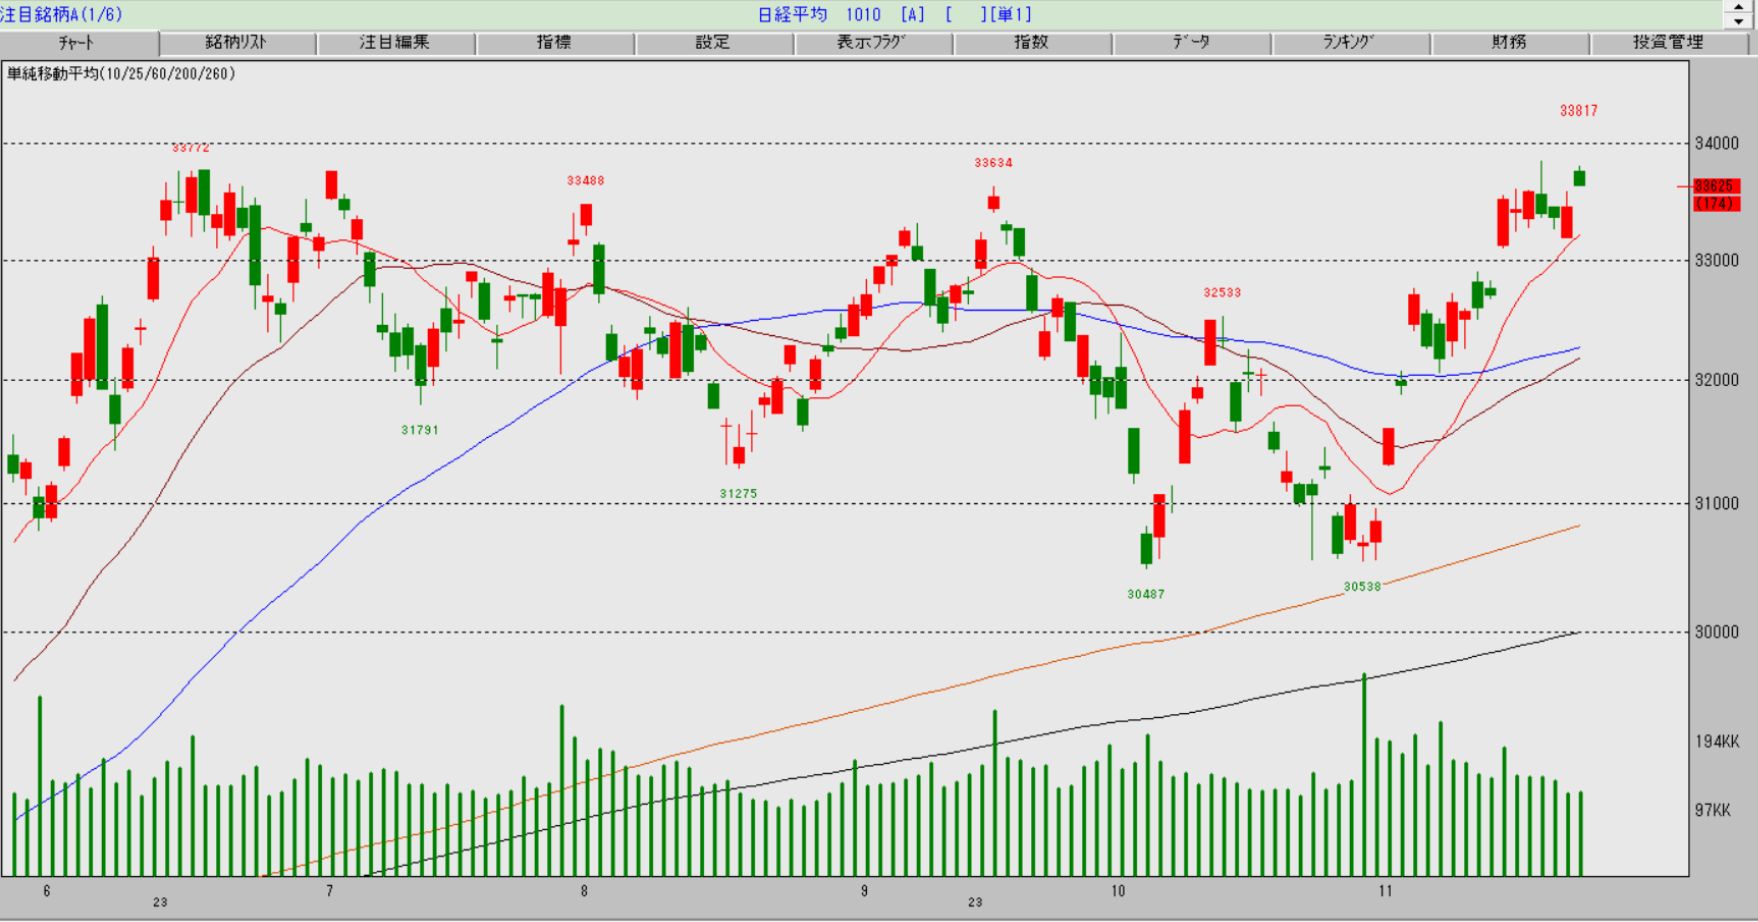Image resolution: width=1758 pixels, height=922 pixels.
Task: Click the down arrow stepper at top right
Action: 1739,21
